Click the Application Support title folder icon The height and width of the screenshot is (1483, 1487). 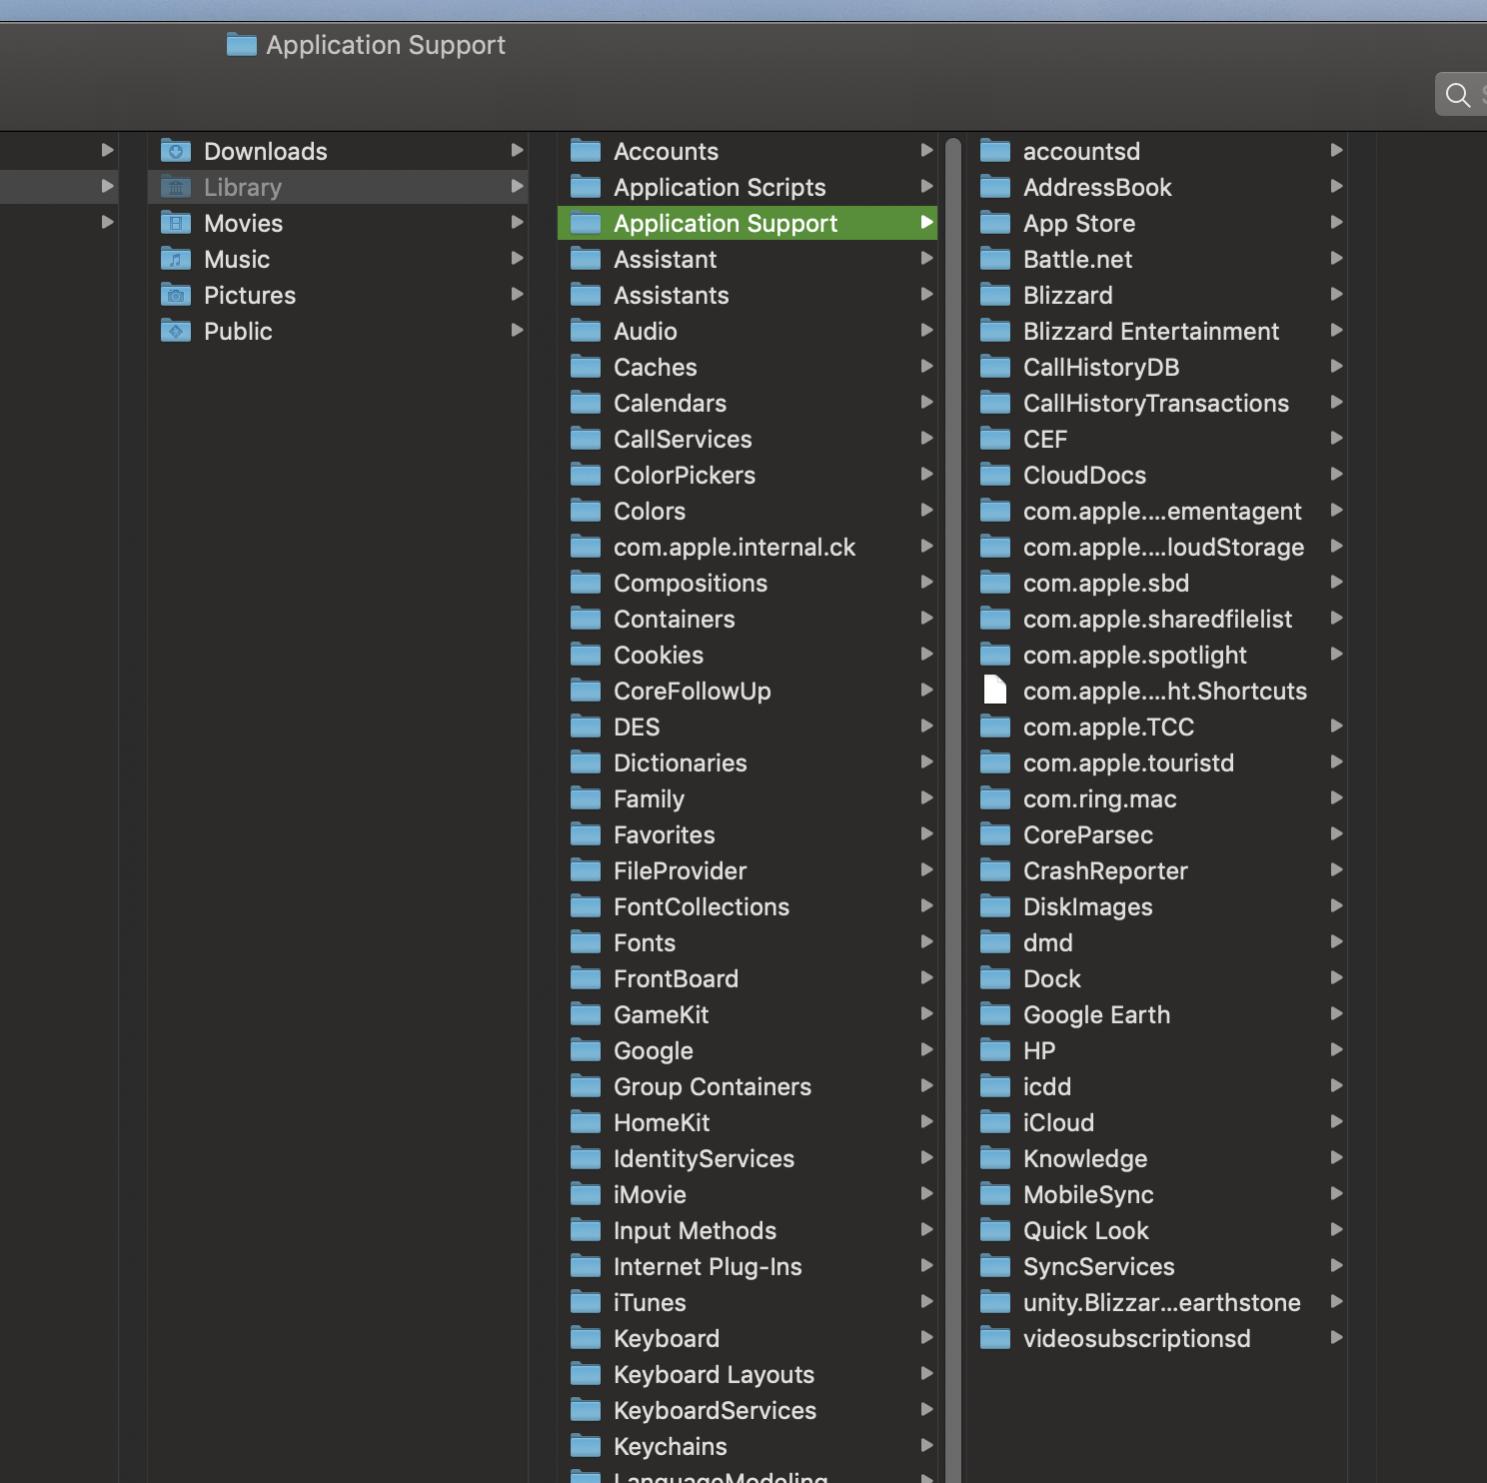[x=241, y=45]
